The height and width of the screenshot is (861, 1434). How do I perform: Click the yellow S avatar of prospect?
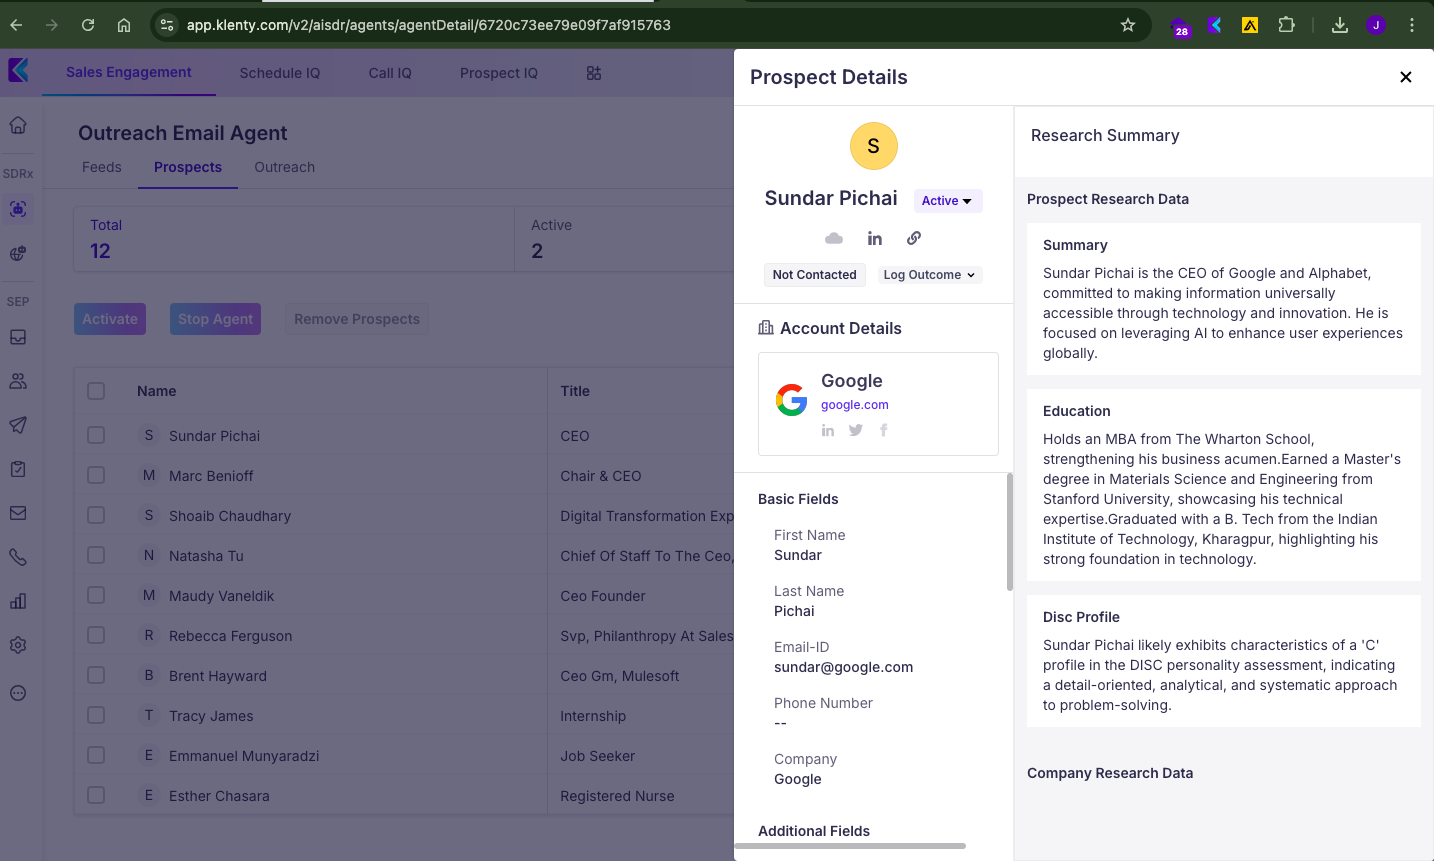[874, 146]
